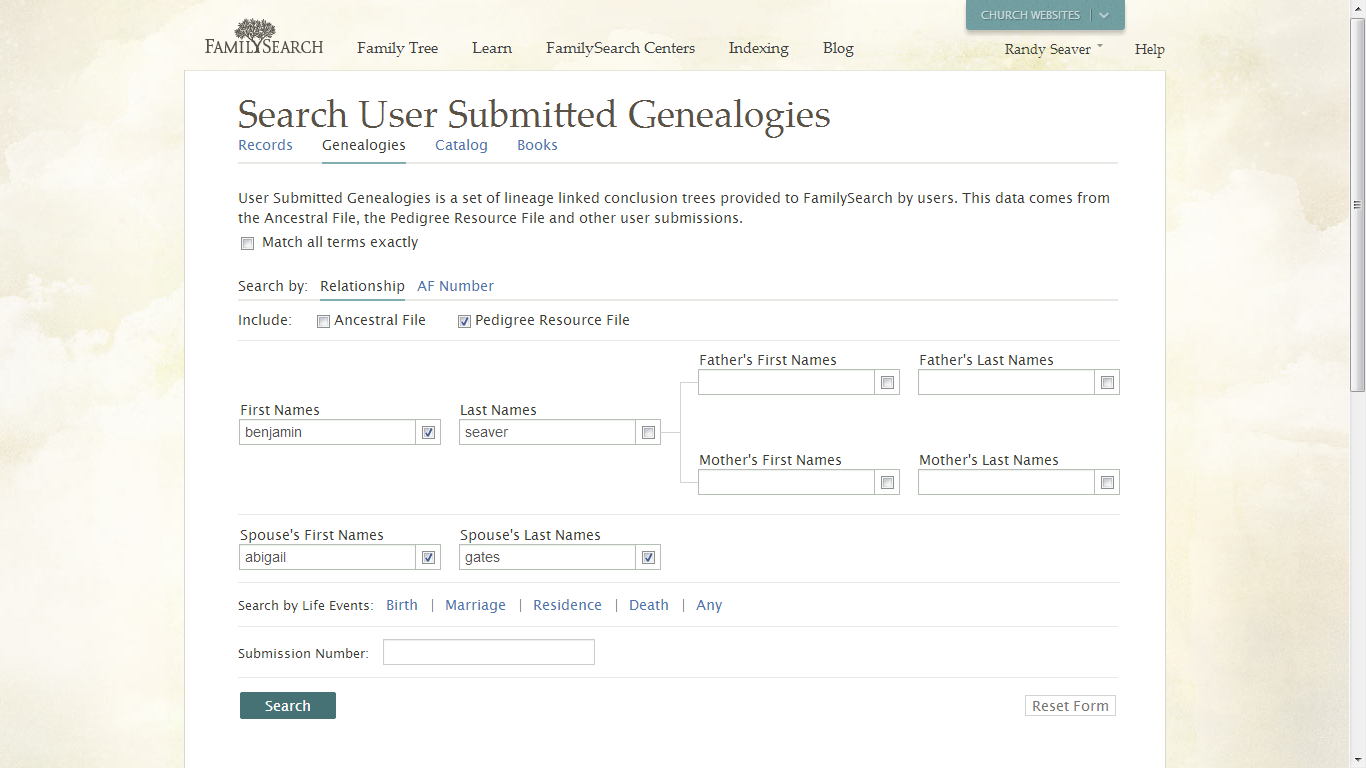This screenshot has height=768, width=1366.
Task: Click the browser scrollbar up arrow
Action: pyautogui.click(x=1357, y=9)
